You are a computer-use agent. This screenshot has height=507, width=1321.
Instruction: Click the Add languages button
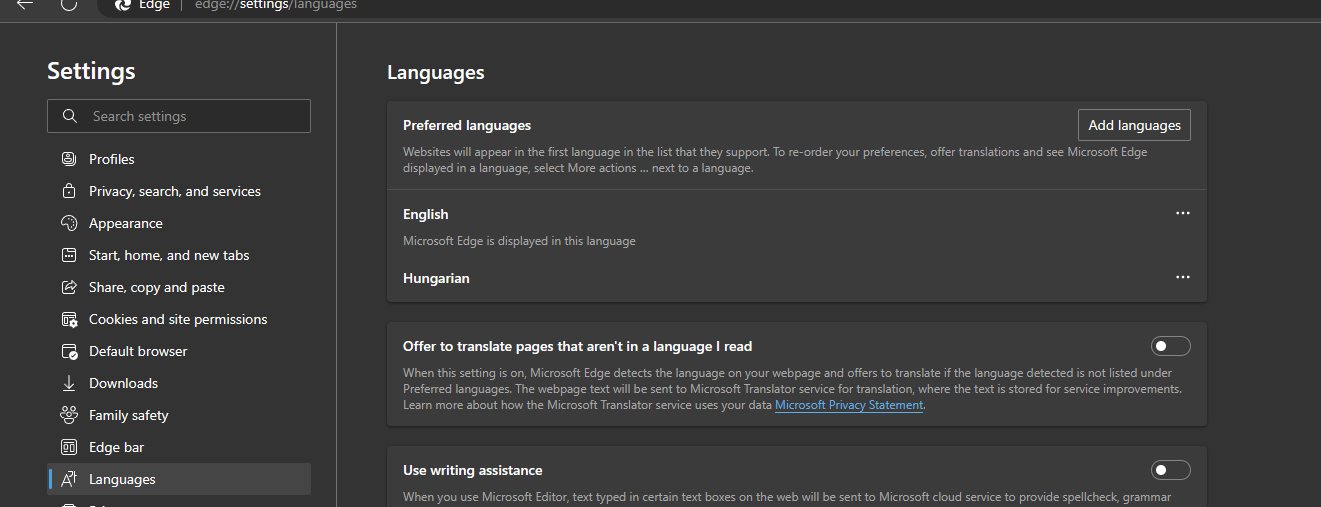1134,125
